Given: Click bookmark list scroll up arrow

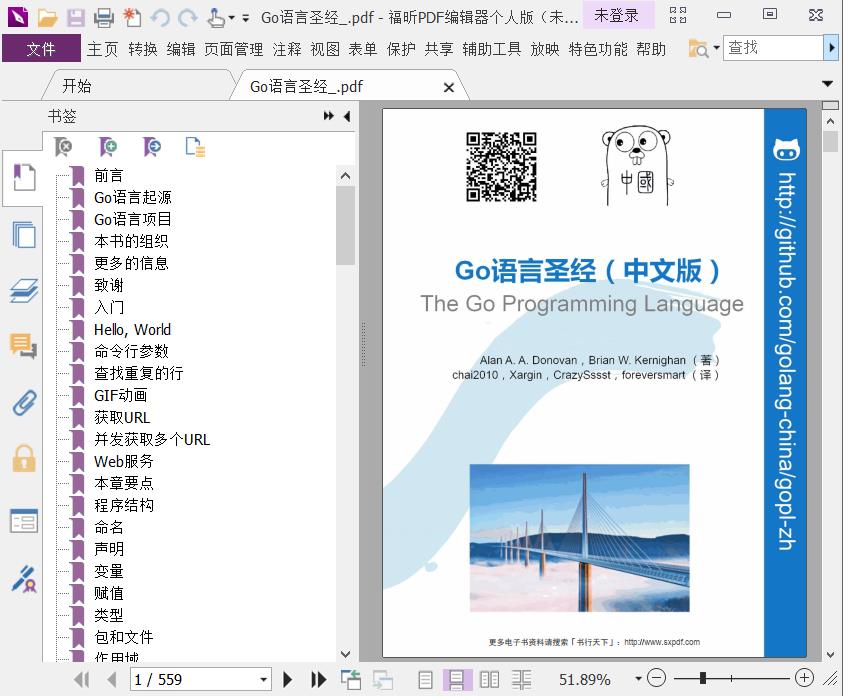Looking at the screenshot, I should point(346,175).
